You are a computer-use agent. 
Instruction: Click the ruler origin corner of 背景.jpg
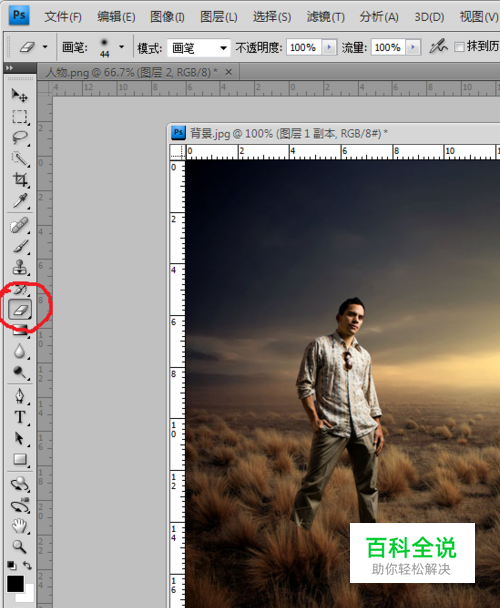[x=178, y=152]
